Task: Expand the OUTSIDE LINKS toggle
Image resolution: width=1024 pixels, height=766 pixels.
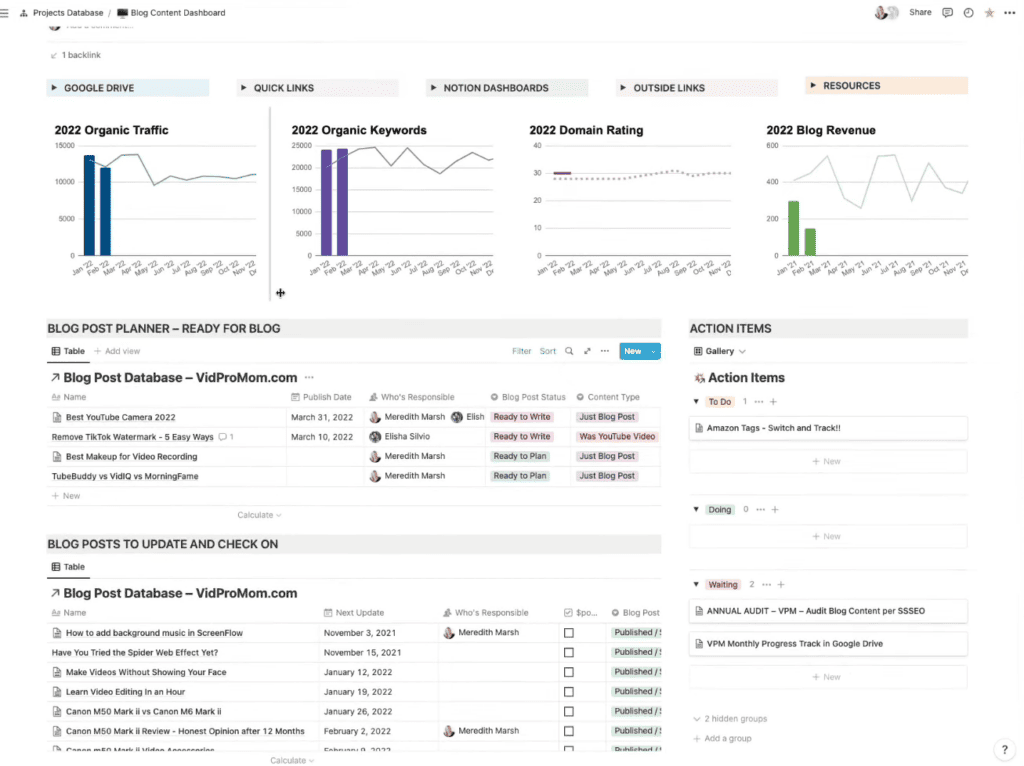Action: (x=623, y=88)
